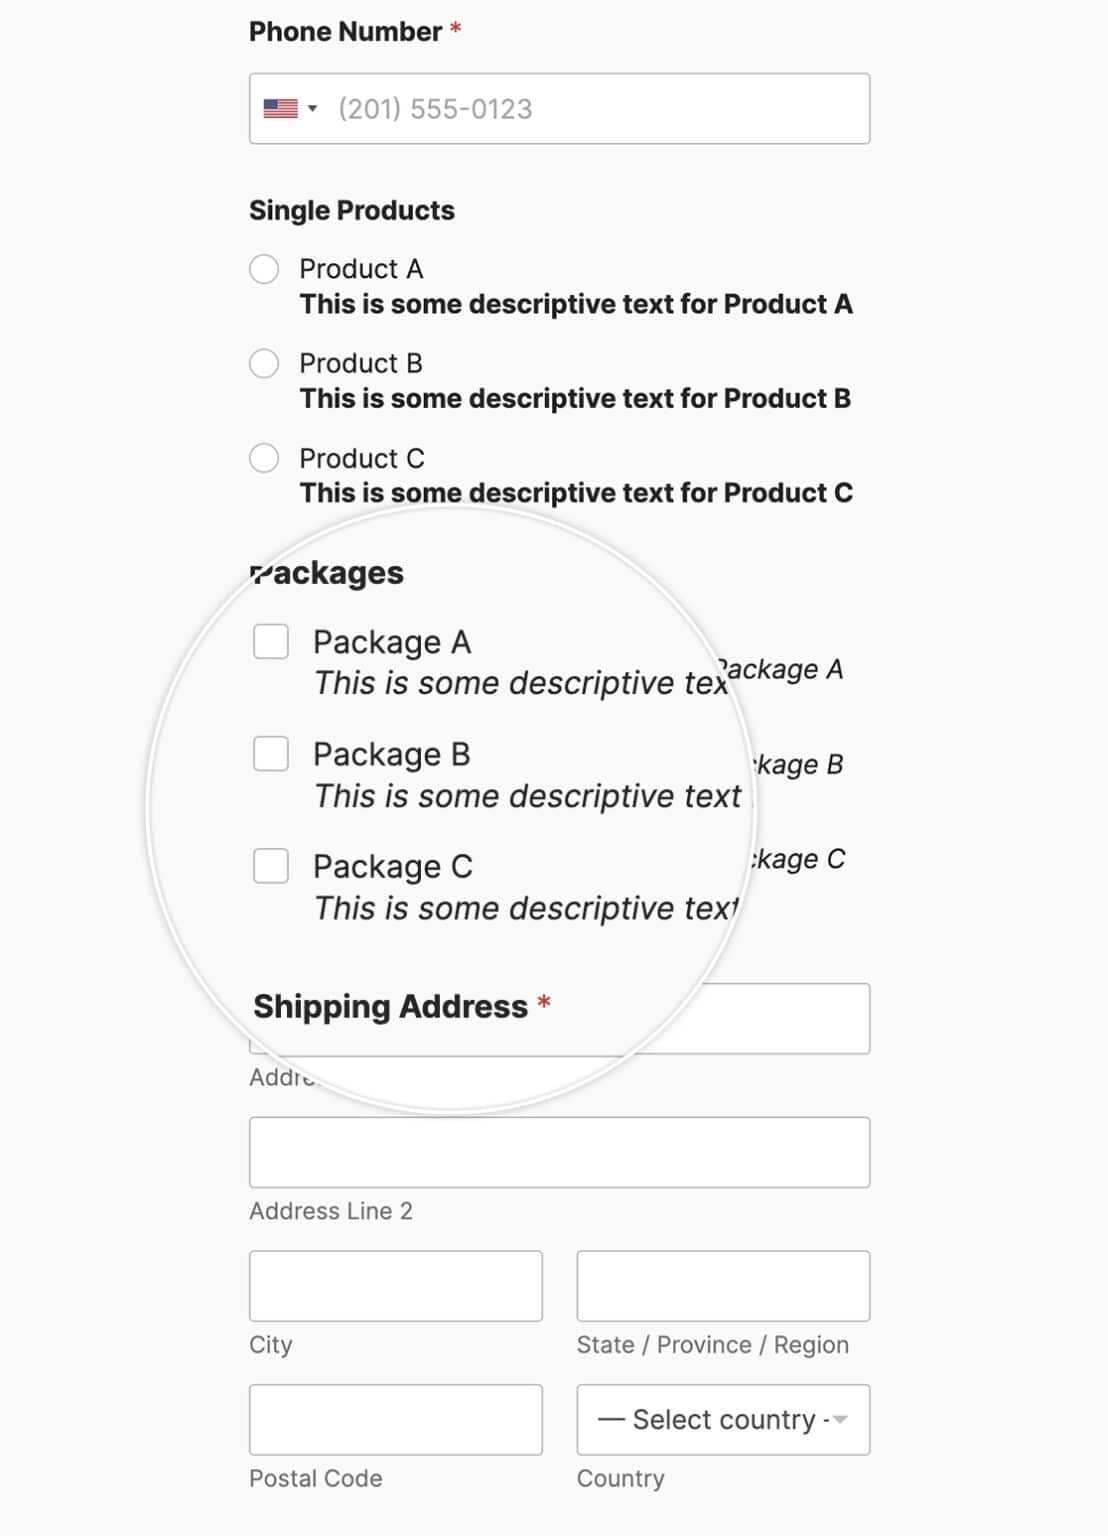
Task: Click the Packages section heading
Action: point(326,572)
